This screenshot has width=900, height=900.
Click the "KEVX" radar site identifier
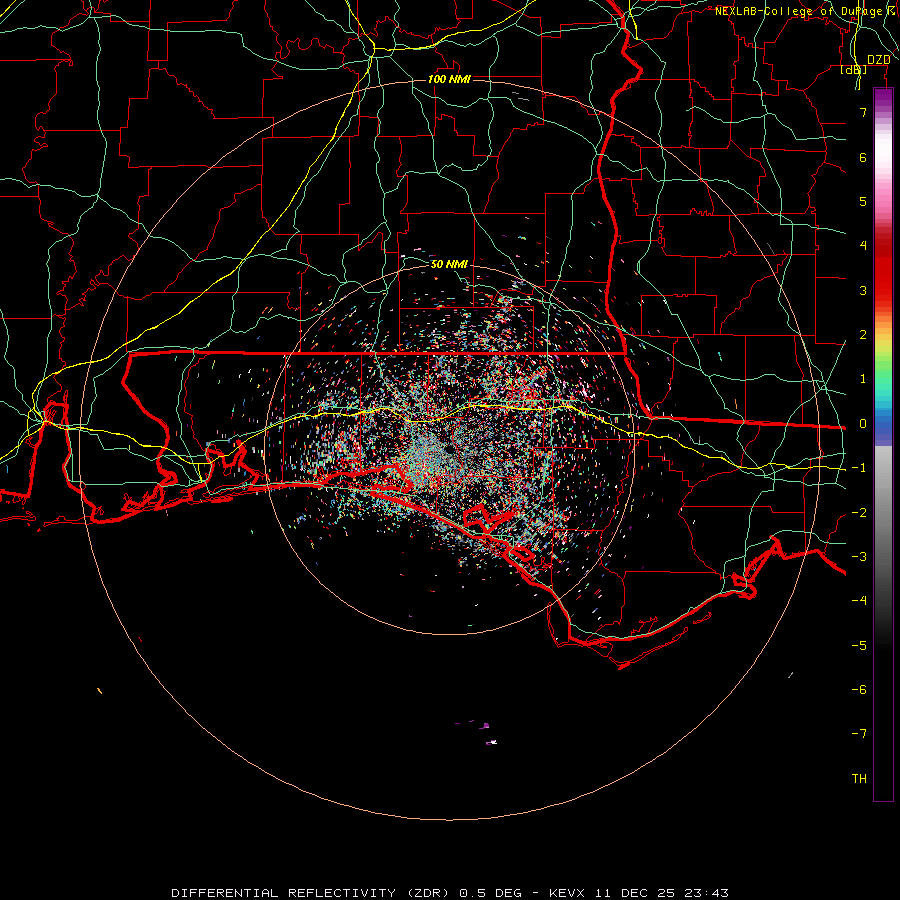click(x=567, y=893)
